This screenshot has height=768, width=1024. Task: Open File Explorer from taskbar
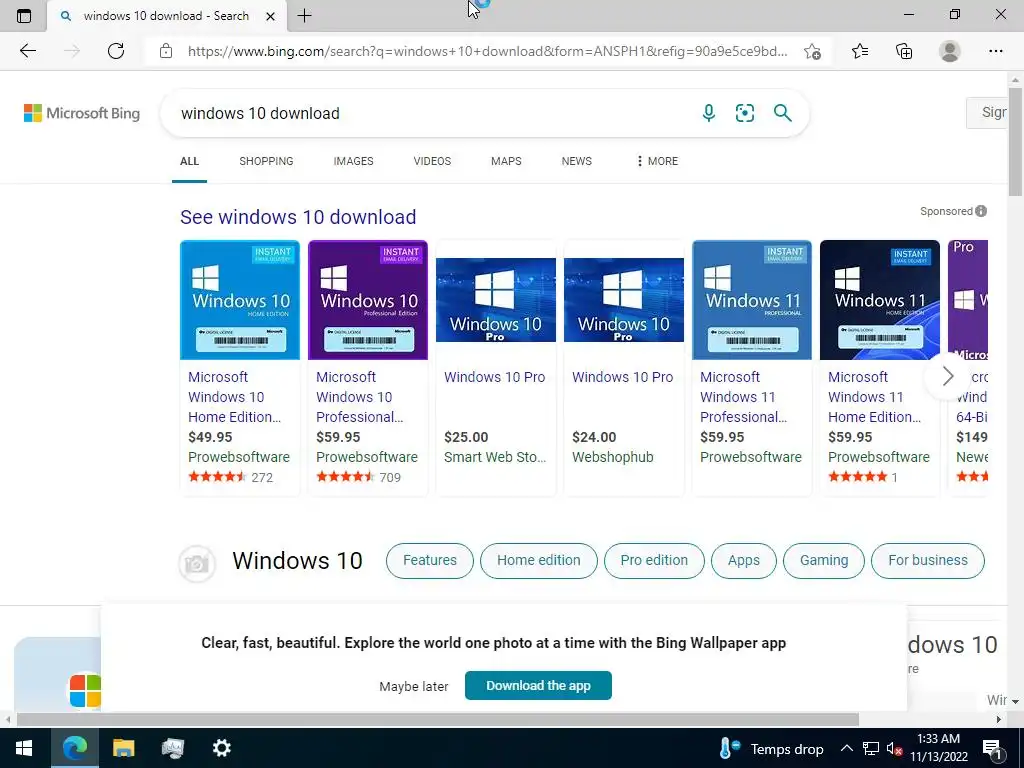point(123,748)
